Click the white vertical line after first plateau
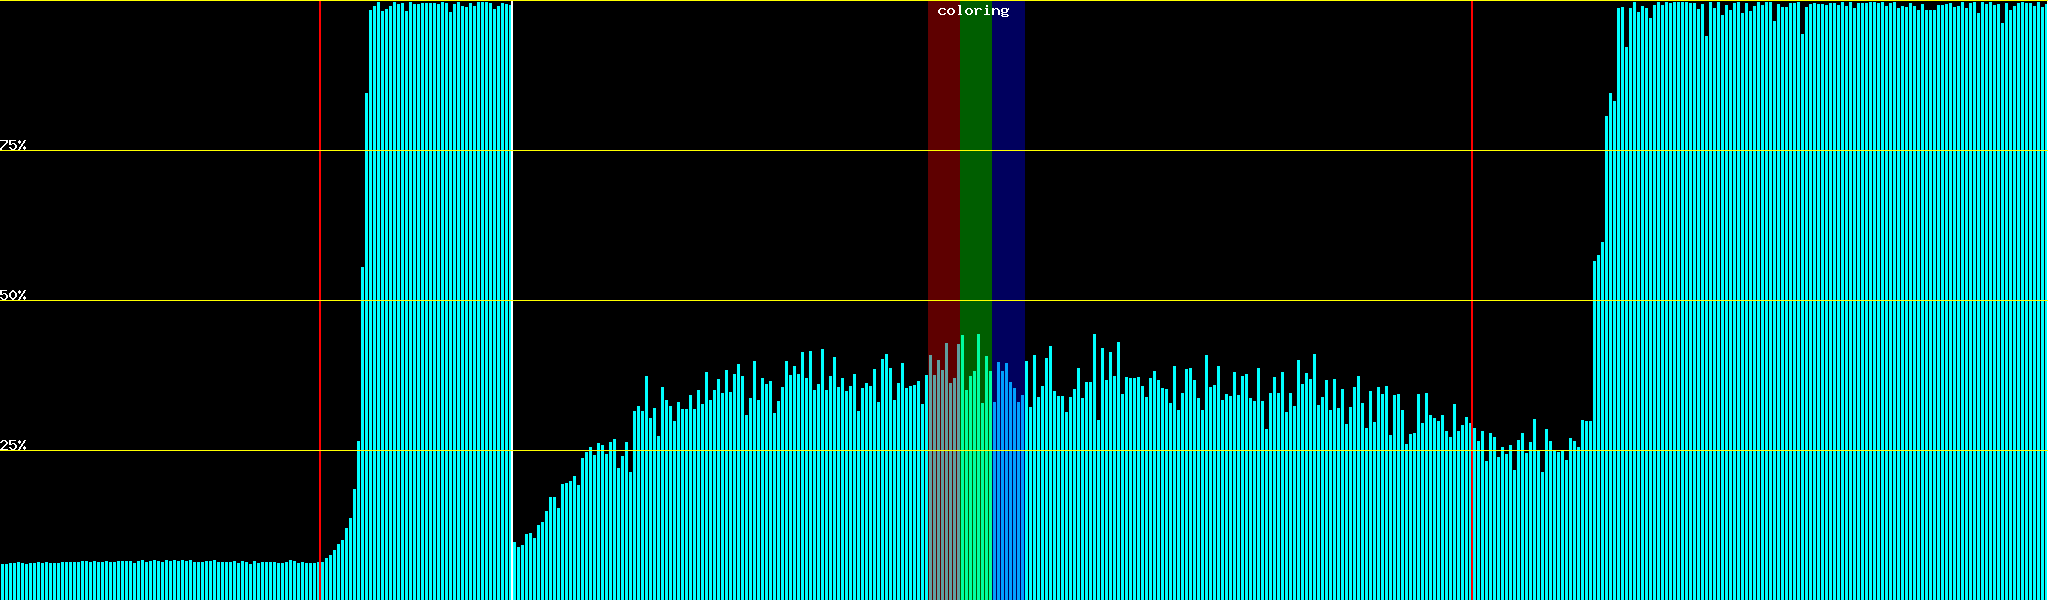The image size is (2048, 600). point(512,300)
